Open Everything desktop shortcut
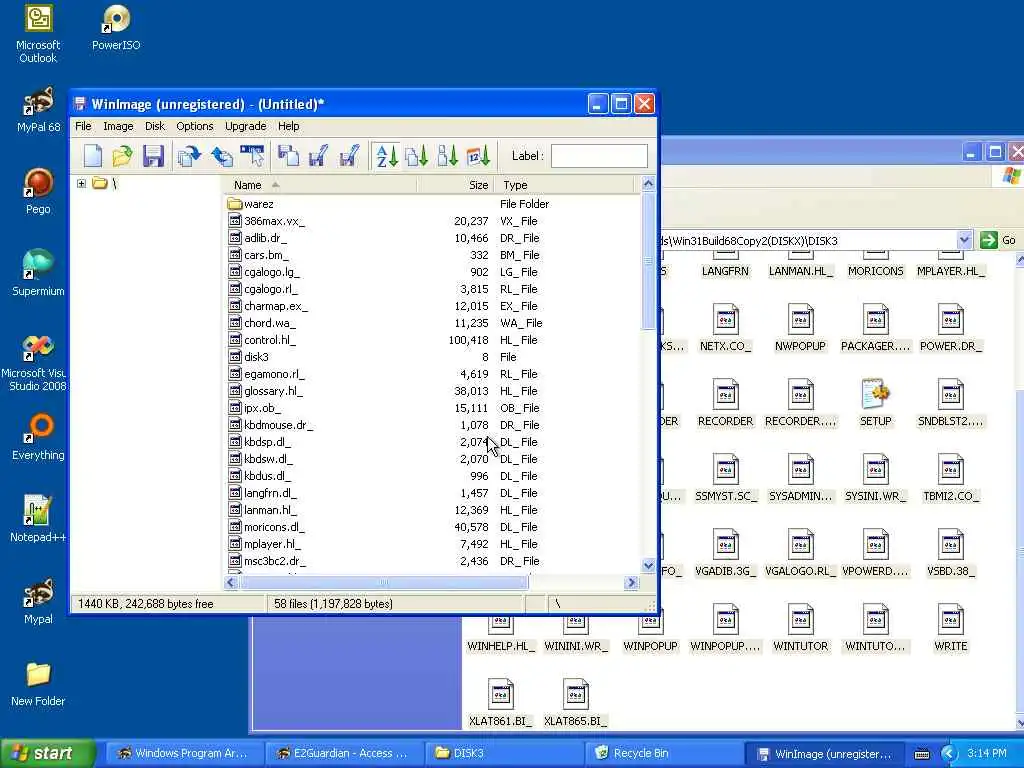 pyautogui.click(x=38, y=437)
